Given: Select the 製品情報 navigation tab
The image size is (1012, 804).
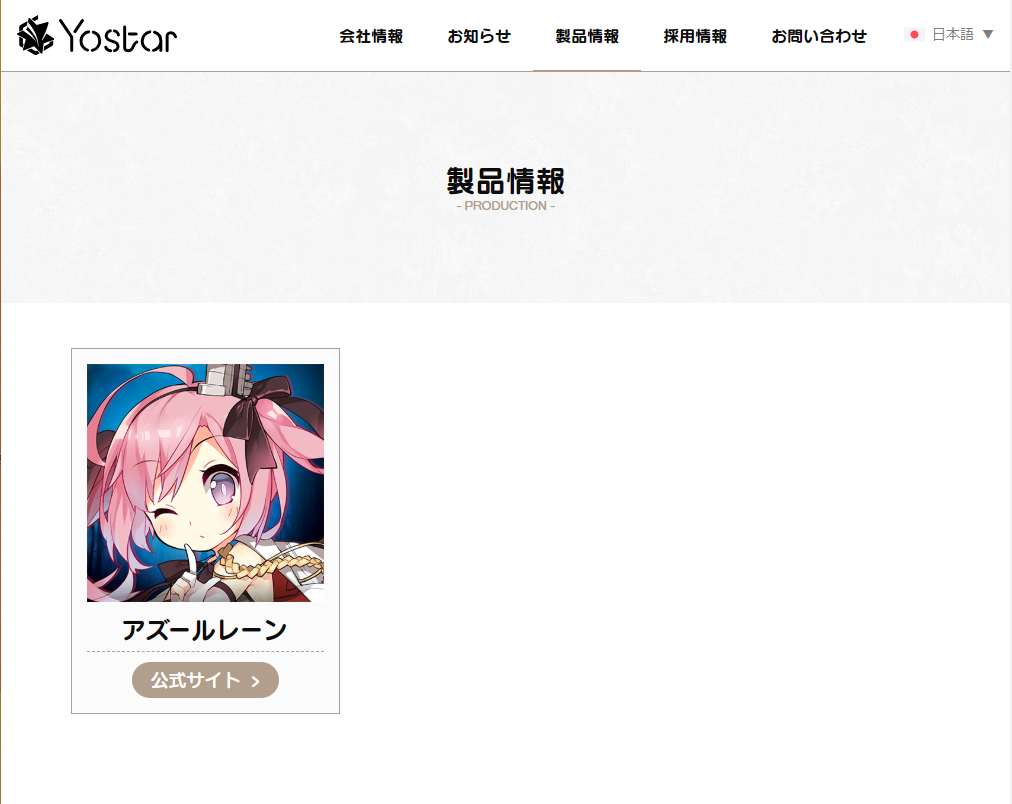Looking at the screenshot, I should coord(587,36).
